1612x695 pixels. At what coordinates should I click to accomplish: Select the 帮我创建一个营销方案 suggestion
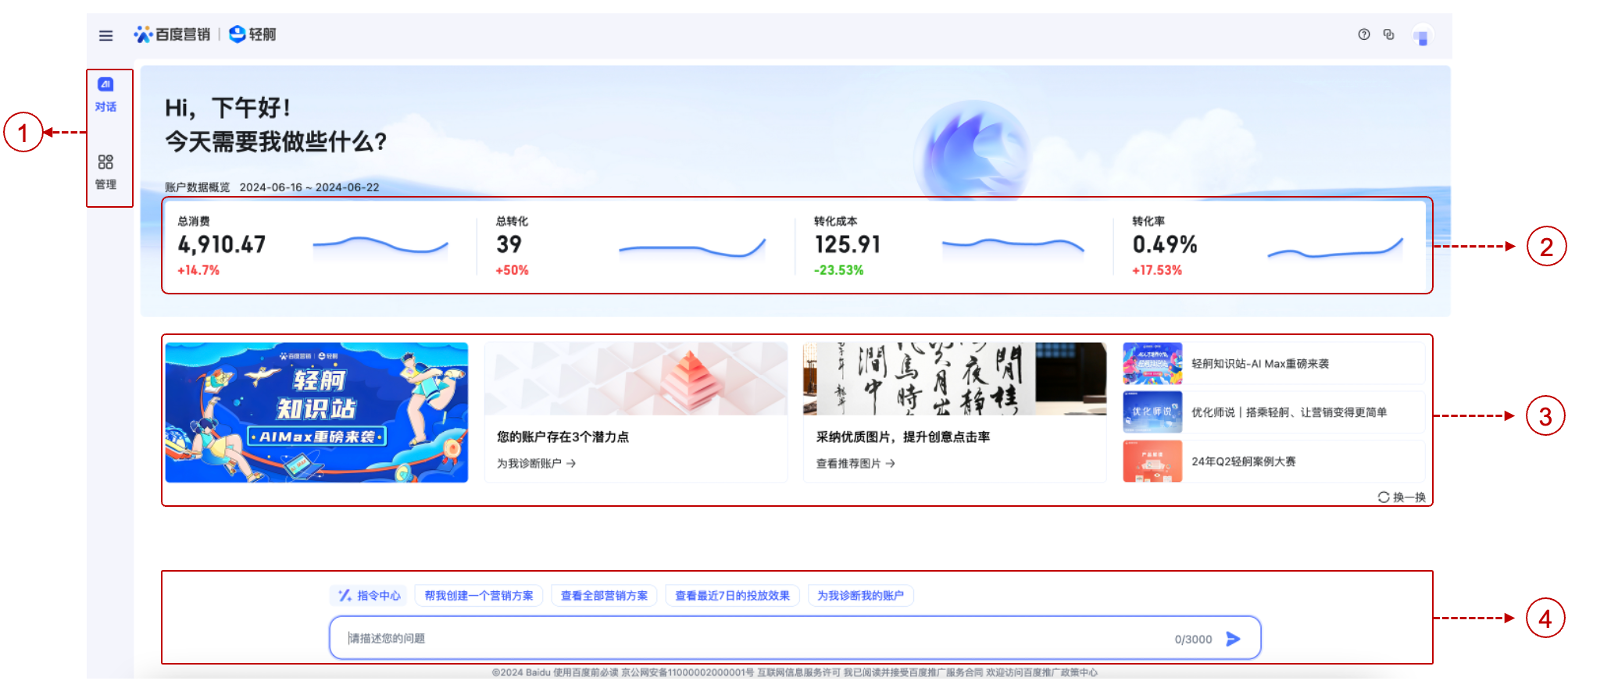(479, 596)
